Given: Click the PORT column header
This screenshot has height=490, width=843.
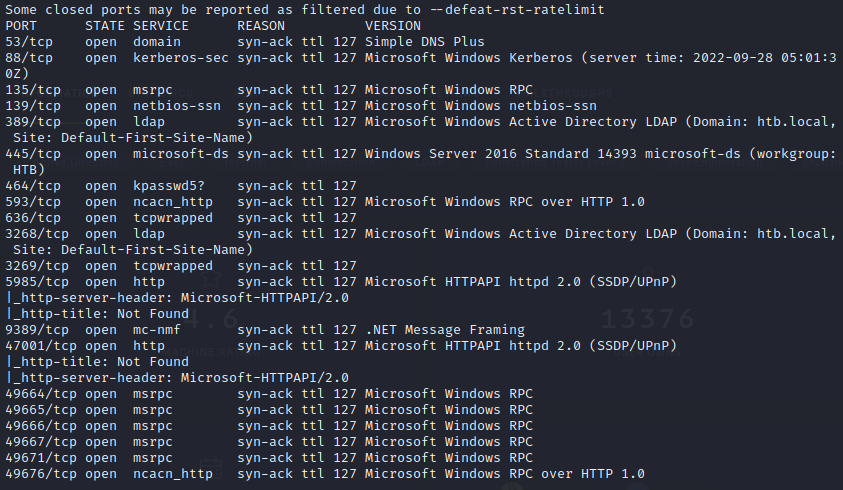Looking at the screenshot, I should point(21,26).
